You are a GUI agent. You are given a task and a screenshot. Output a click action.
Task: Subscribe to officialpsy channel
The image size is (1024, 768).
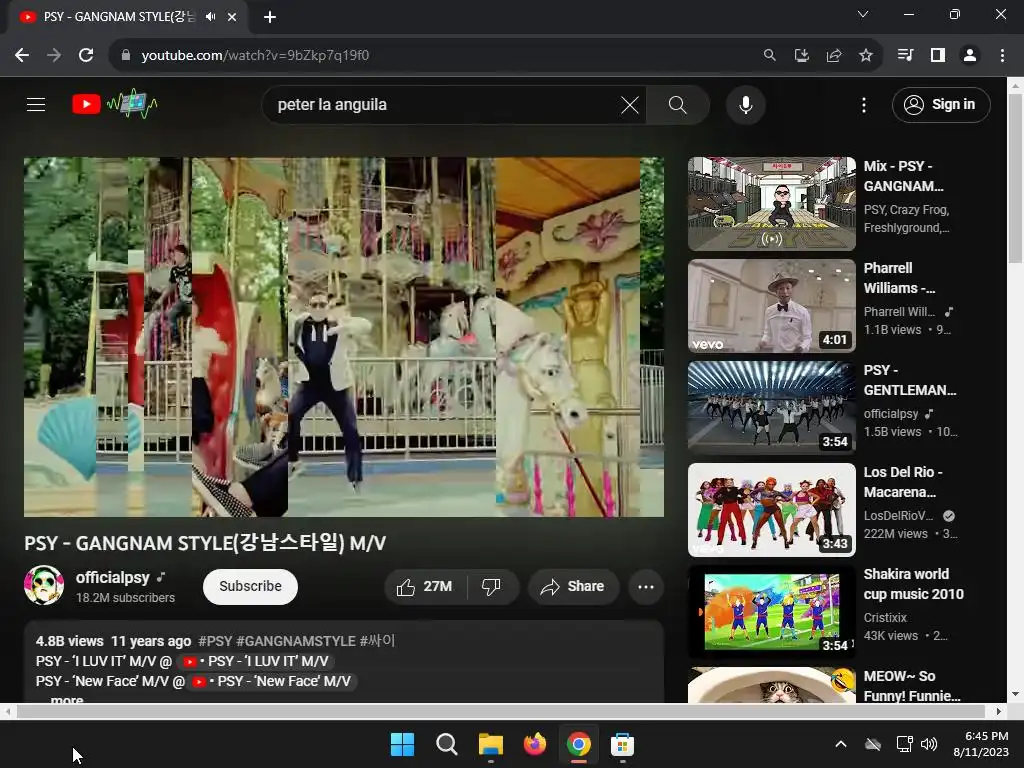click(250, 586)
